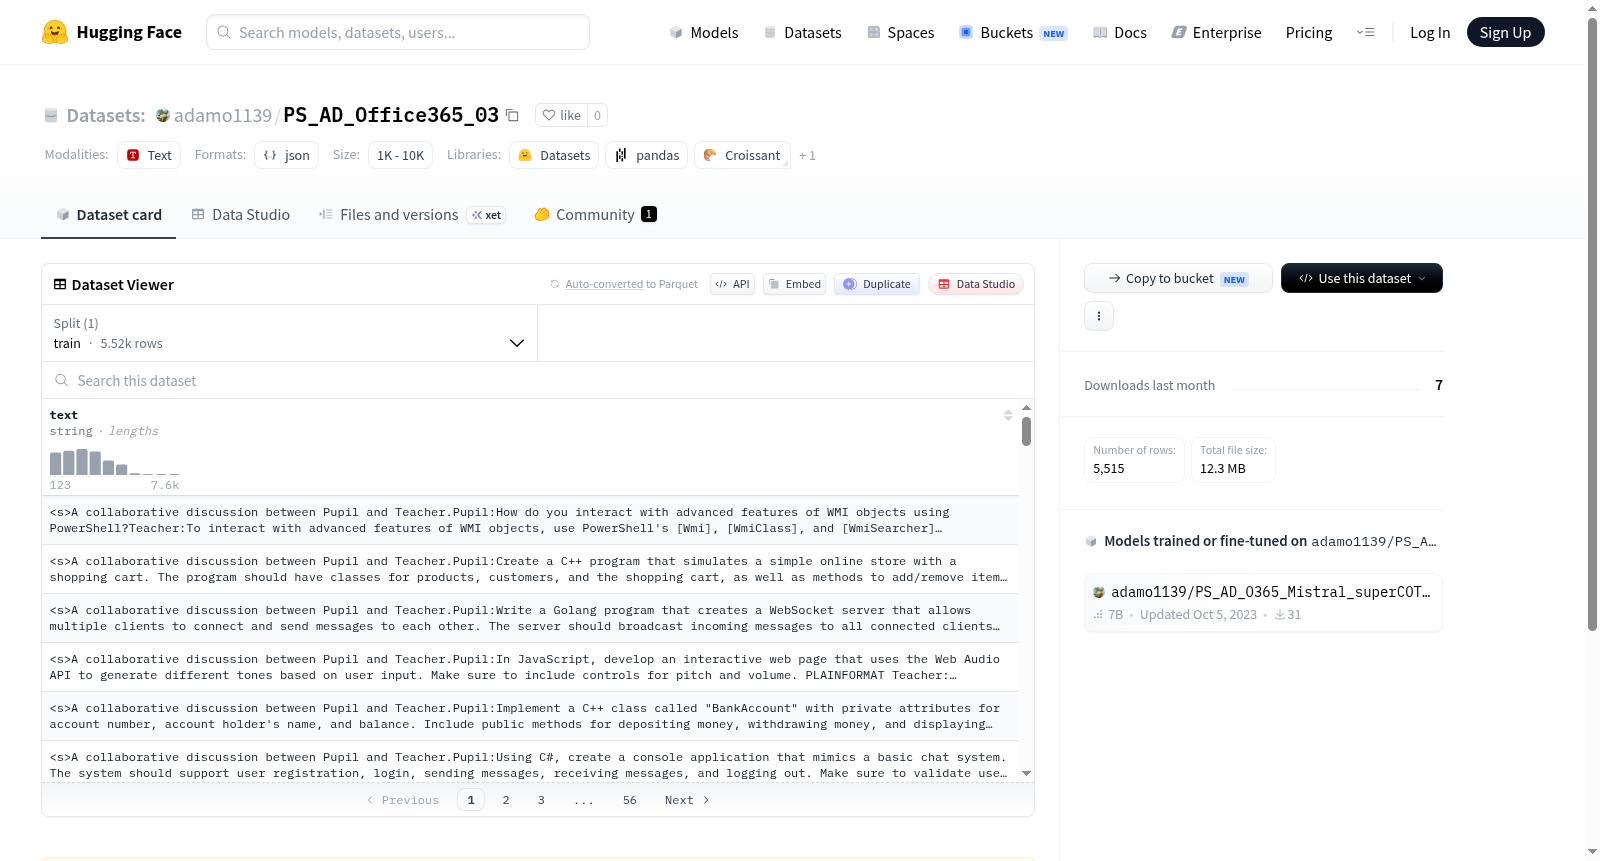This screenshot has width=1600, height=861.
Task: Open the PS_AD_0365_Mistral_superCOT model card
Action: click(x=1263, y=602)
